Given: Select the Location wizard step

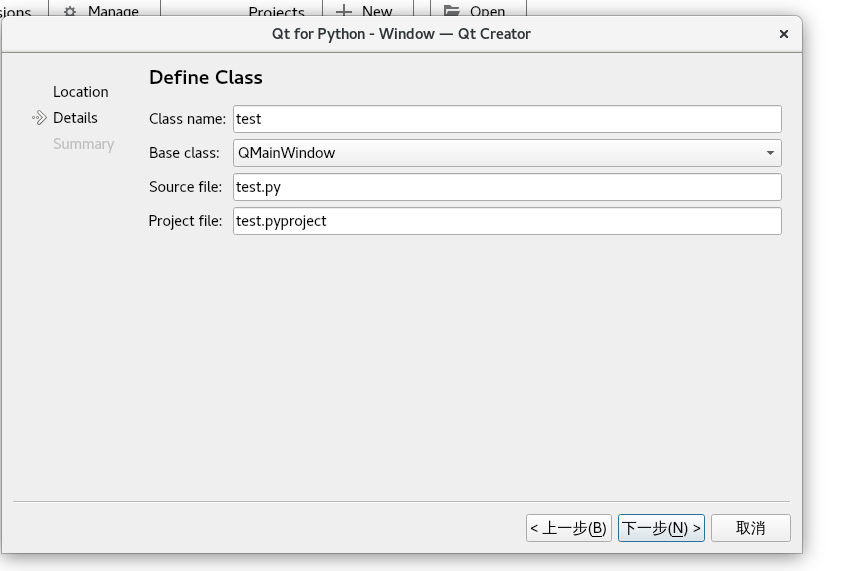Looking at the screenshot, I should pyautogui.click(x=80, y=92).
